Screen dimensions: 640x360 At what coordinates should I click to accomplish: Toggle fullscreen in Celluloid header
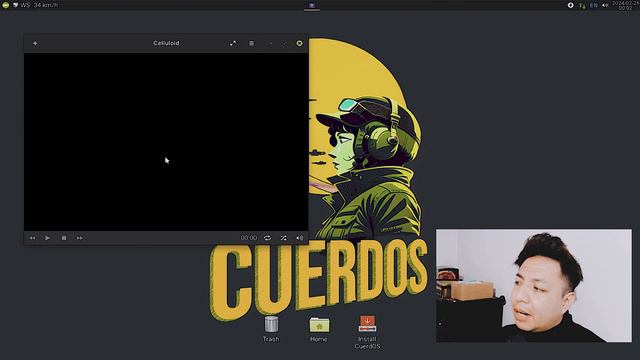point(233,43)
